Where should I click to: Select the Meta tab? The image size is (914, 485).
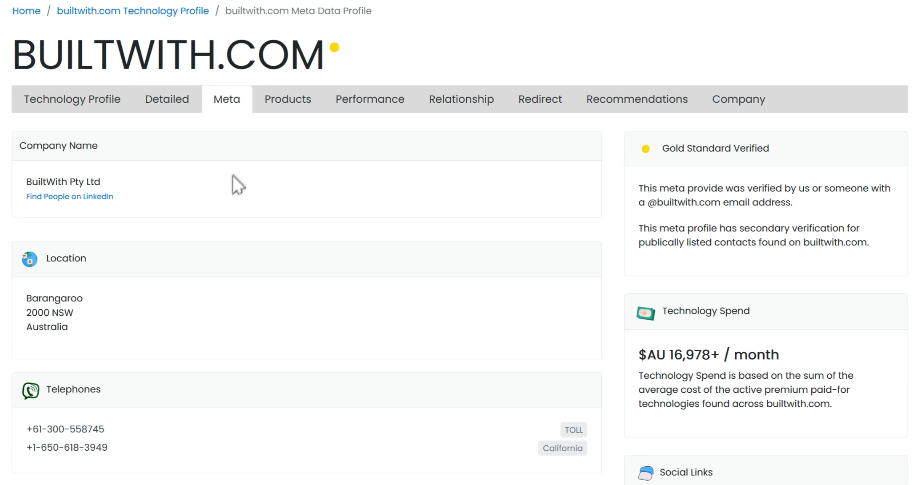coord(227,99)
